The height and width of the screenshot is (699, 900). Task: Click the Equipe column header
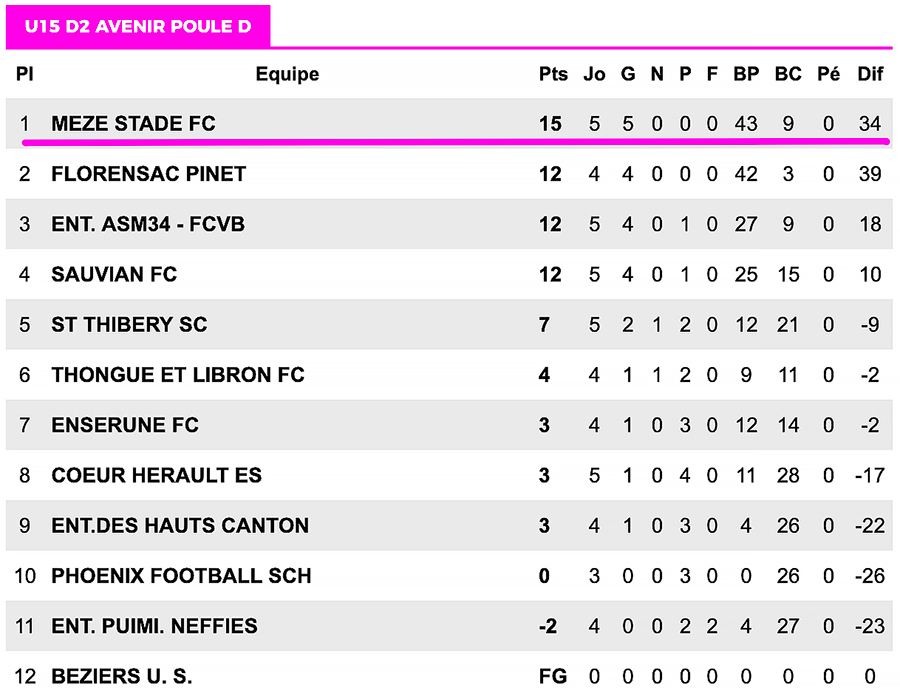(x=287, y=74)
